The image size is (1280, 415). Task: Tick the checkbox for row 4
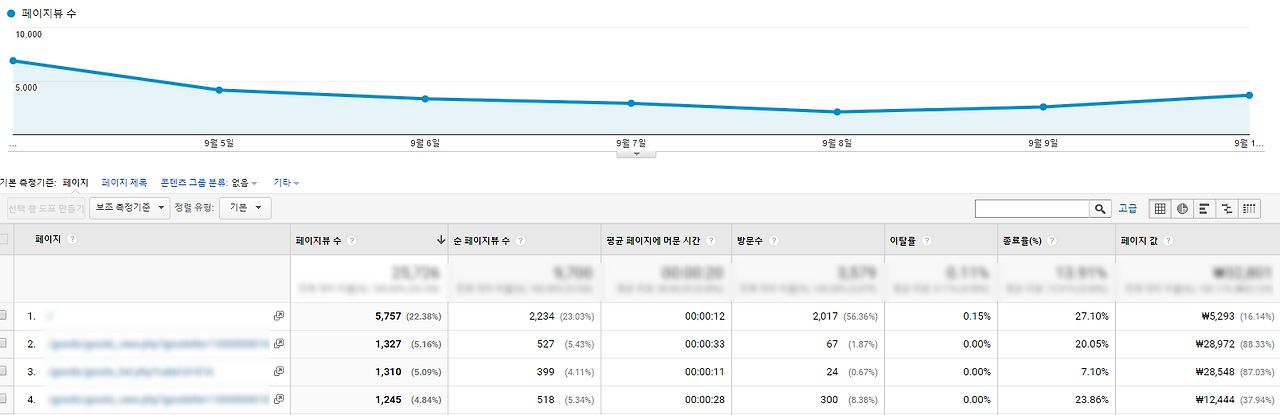point(3,400)
